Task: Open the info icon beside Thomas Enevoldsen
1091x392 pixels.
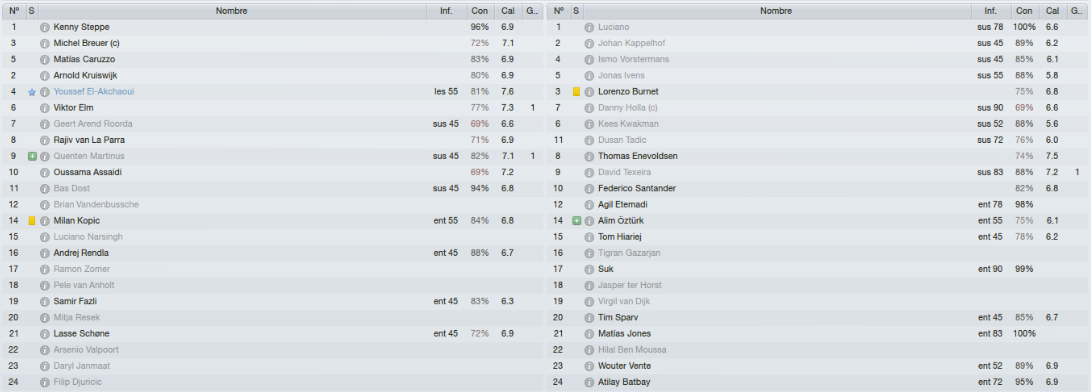Action: [589, 156]
